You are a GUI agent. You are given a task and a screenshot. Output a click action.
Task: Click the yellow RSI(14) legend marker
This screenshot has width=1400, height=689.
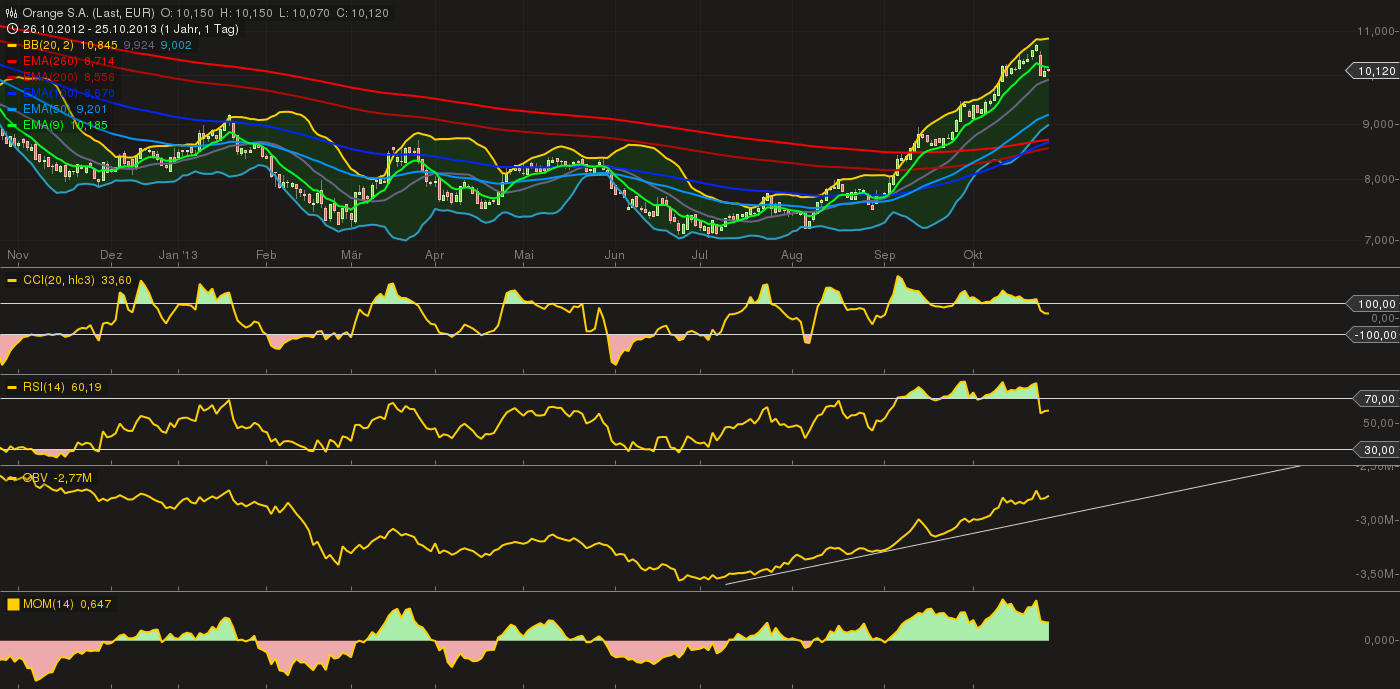point(12,386)
